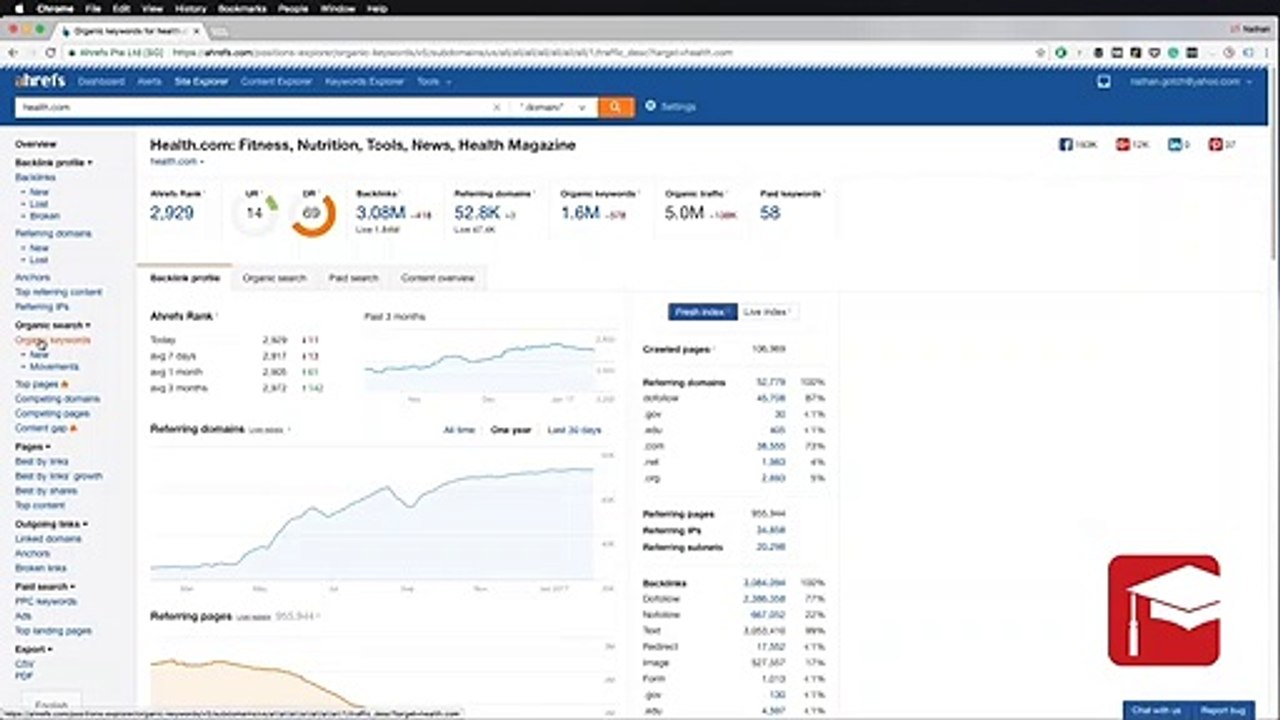The height and width of the screenshot is (720, 1280).
Task: Open Top referring content in sidebar
Action: [x=58, y=292]
